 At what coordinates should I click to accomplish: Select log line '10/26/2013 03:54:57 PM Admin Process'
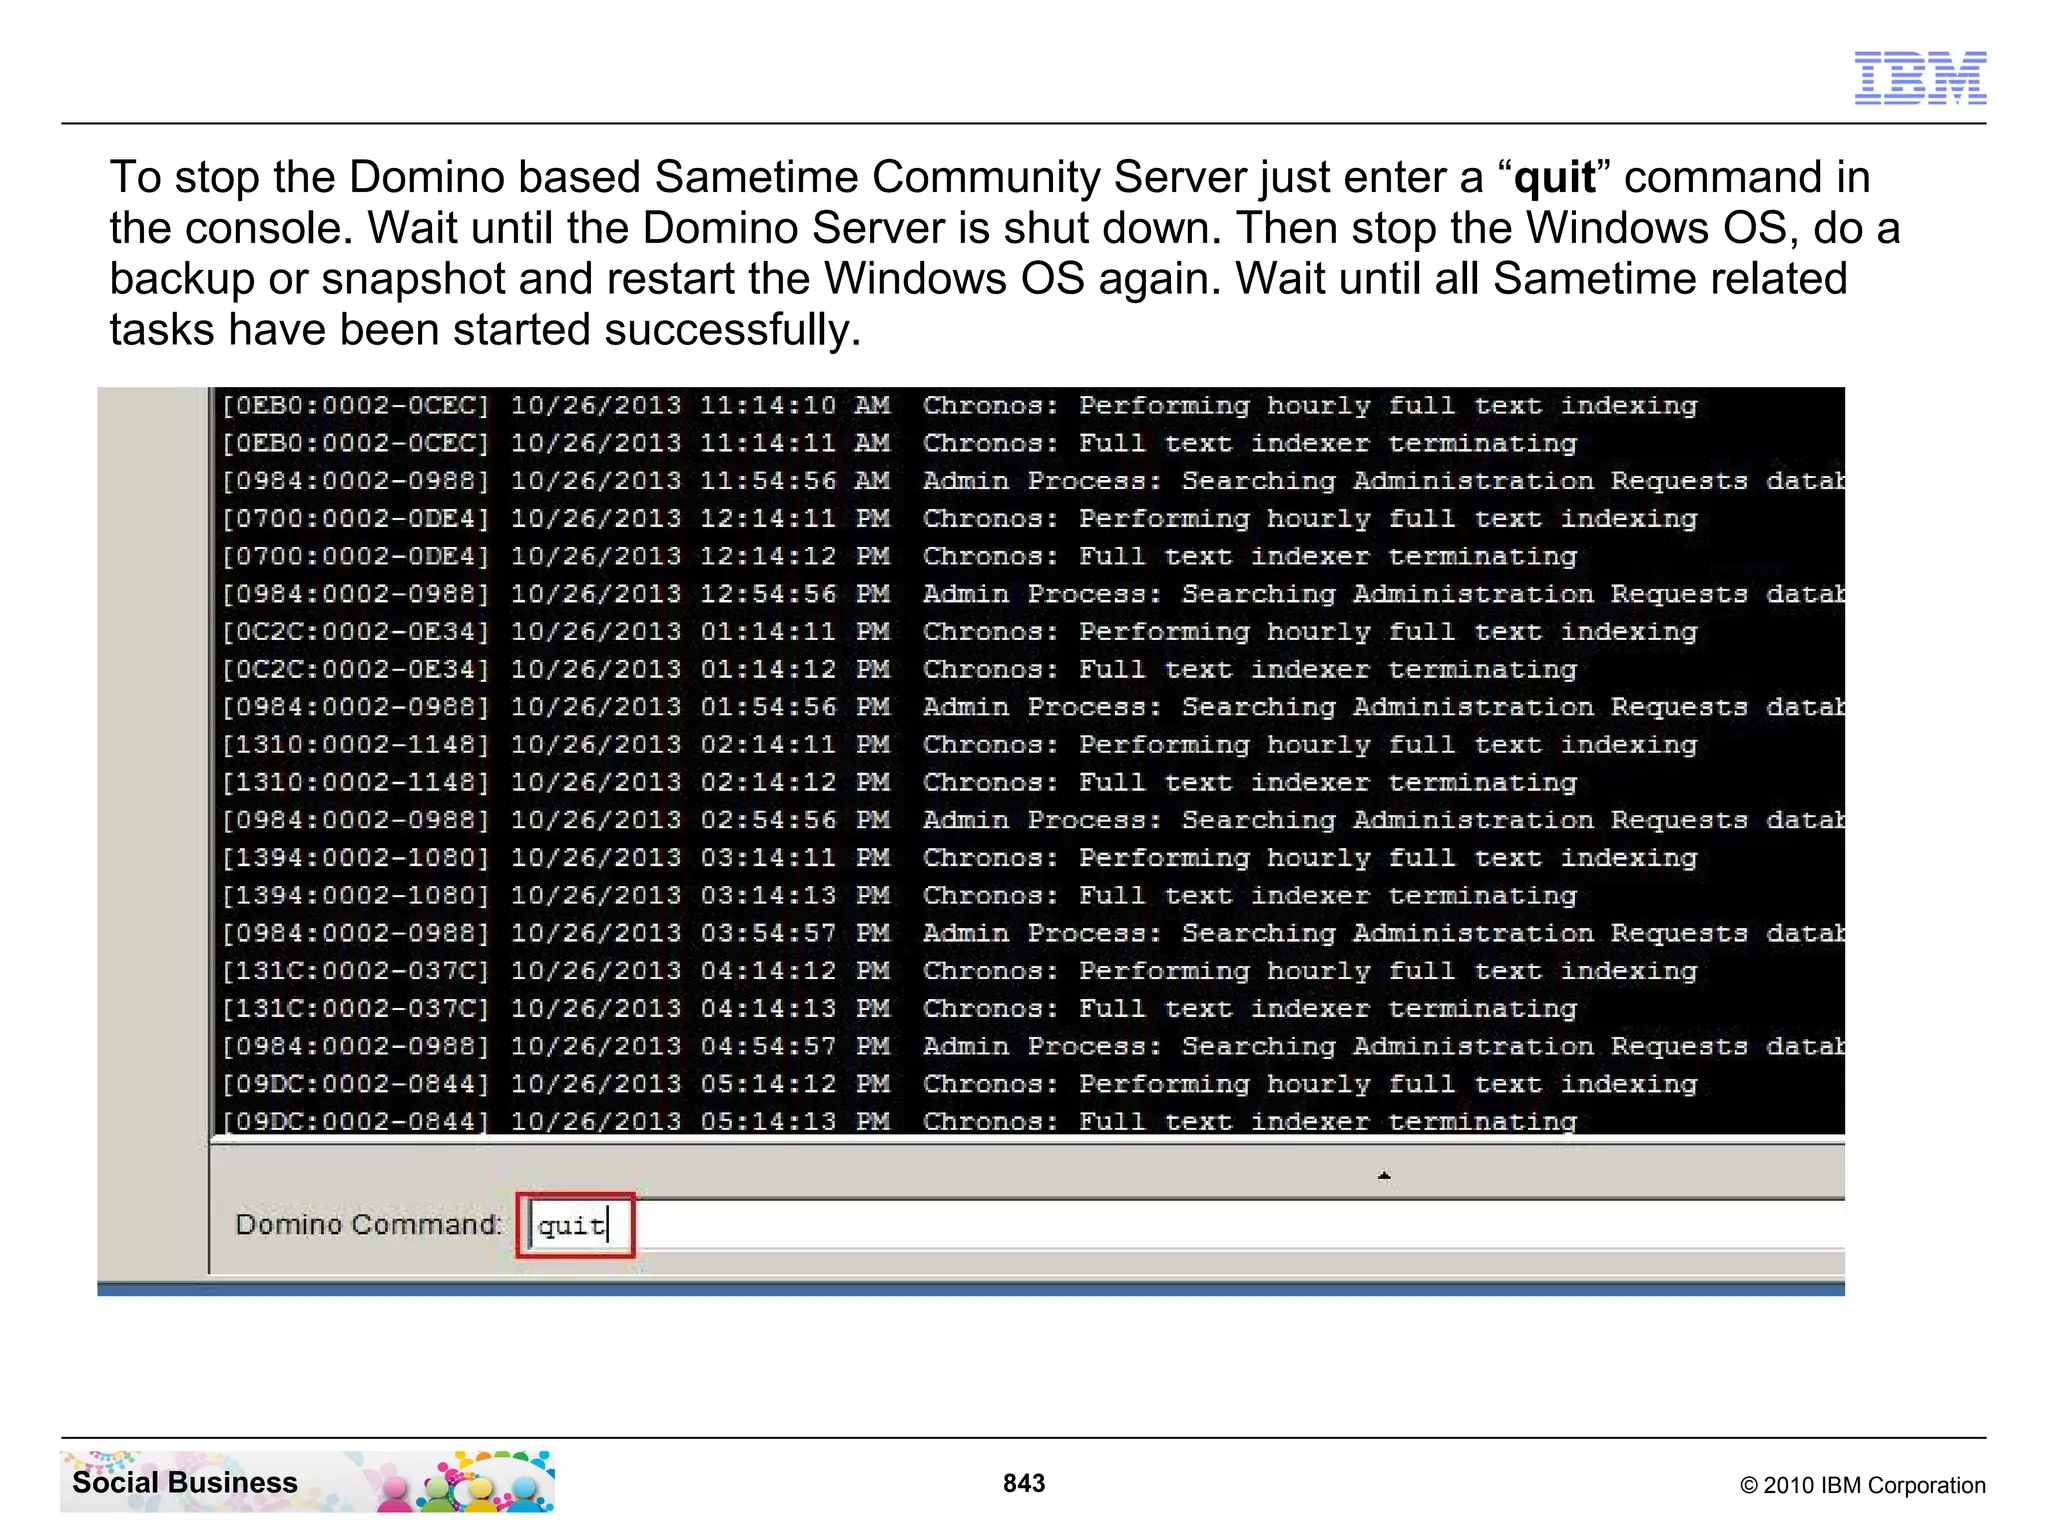pos(1032,933)
